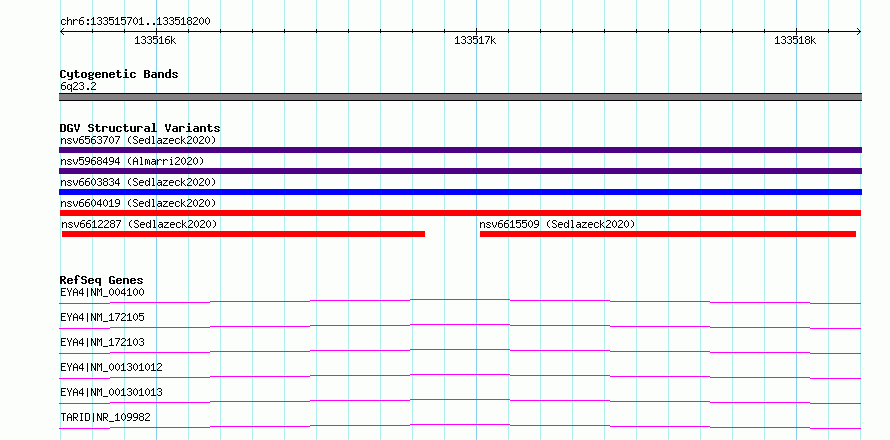
Task: Select the nsv5968494 (Almarri2020) variant bar
Action: pos(460,171)
